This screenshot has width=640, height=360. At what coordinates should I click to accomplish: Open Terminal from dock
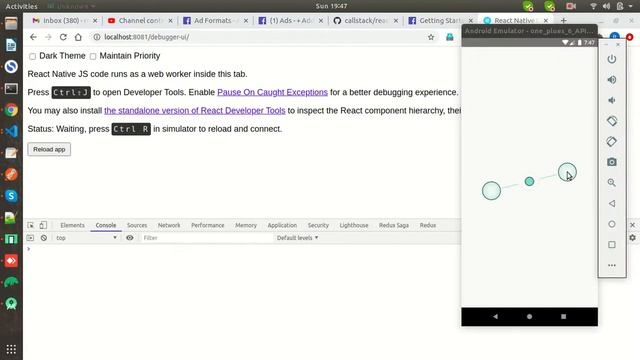click(11, 88)
